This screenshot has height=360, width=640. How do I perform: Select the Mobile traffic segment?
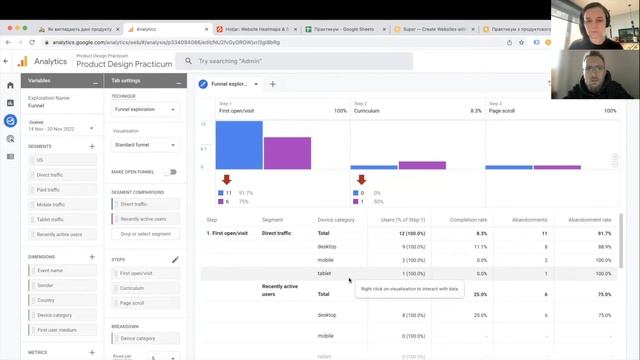[x=62, y=204]
